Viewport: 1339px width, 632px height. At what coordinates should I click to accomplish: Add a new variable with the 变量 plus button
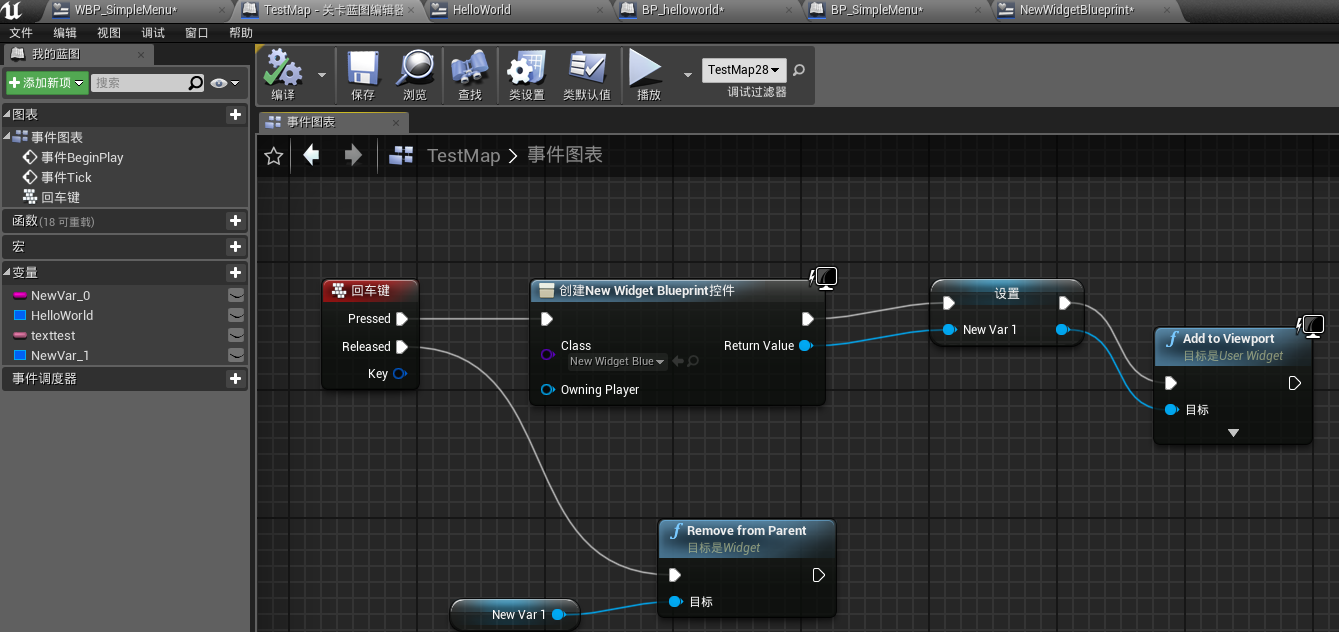(234, 271)
